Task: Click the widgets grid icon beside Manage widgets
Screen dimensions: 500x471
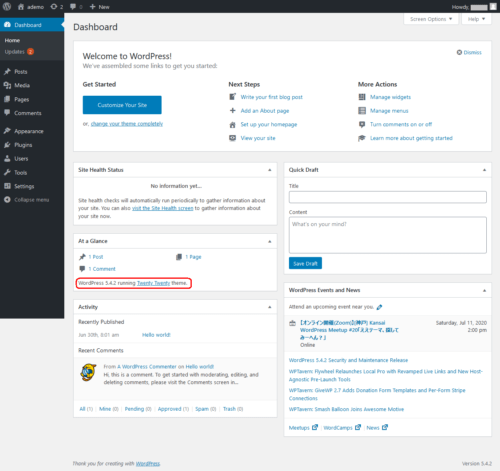Action: tap(362, 97)
